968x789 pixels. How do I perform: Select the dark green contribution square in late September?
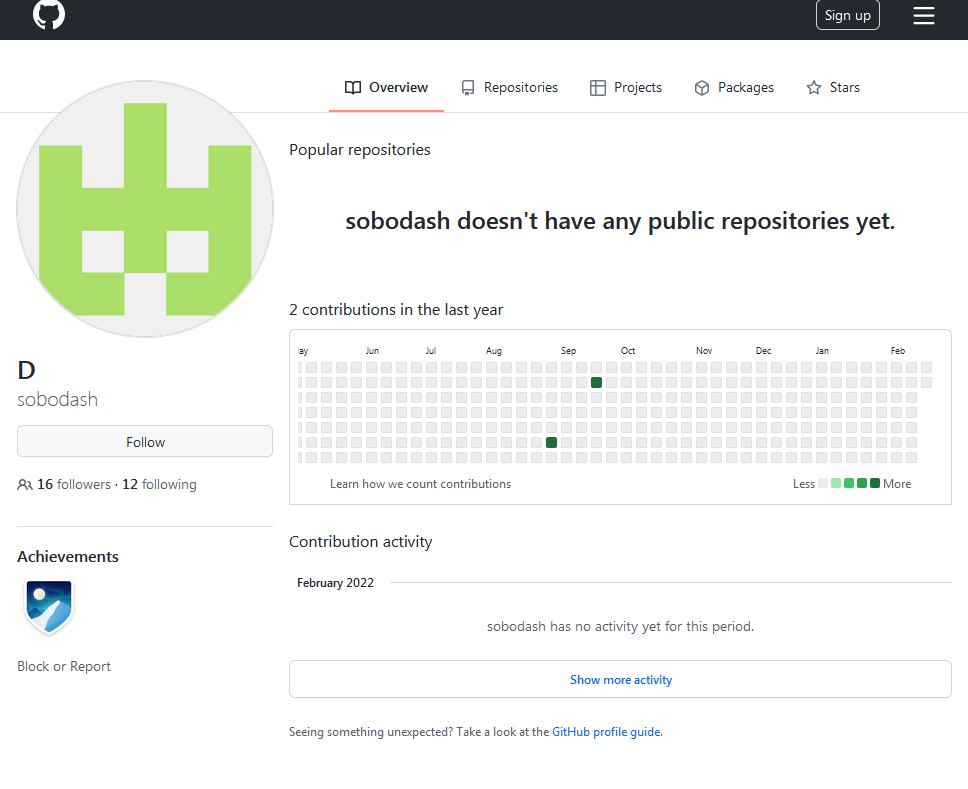pyautogui.click(x=596, y=383)
